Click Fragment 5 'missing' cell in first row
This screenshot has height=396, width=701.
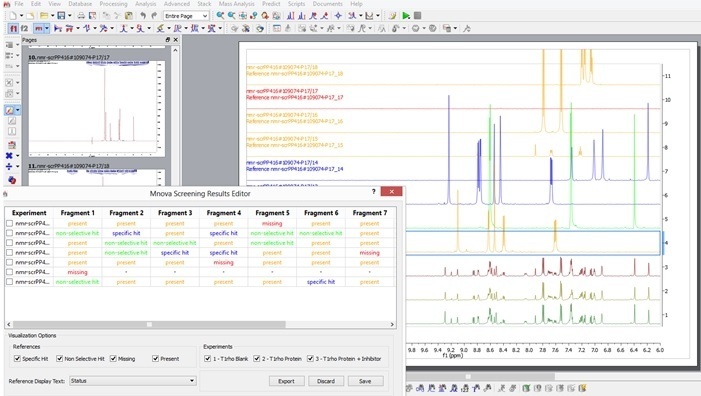point(272,223)
